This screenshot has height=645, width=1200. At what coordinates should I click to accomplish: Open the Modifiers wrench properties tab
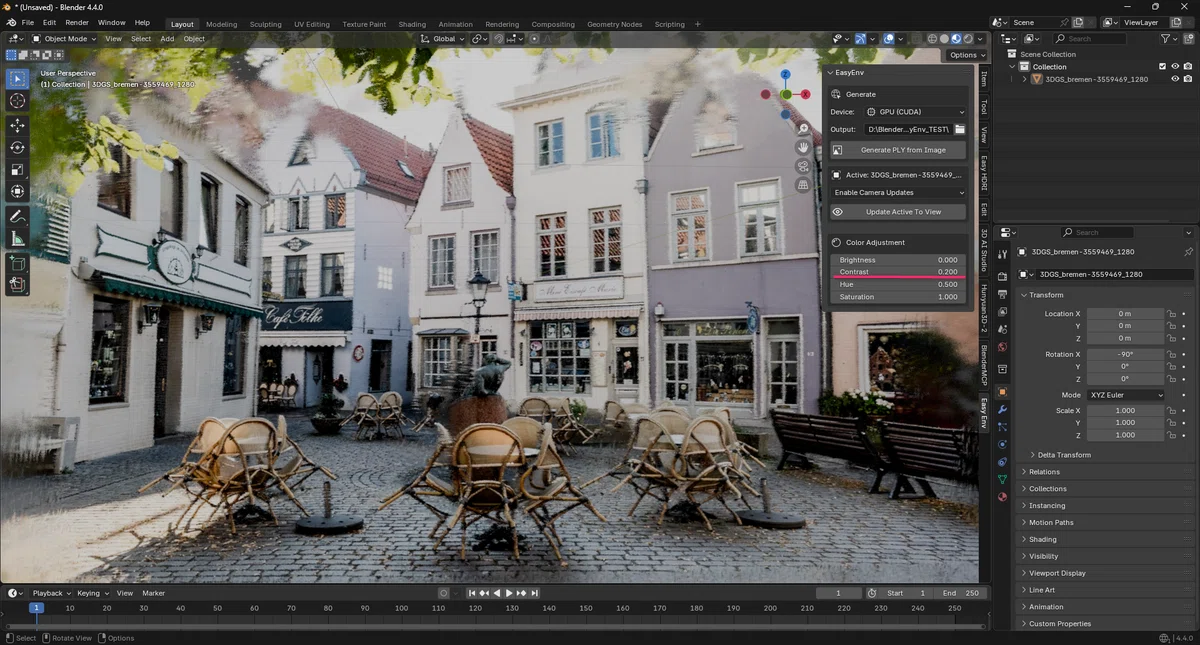[x=1002, y=410]
